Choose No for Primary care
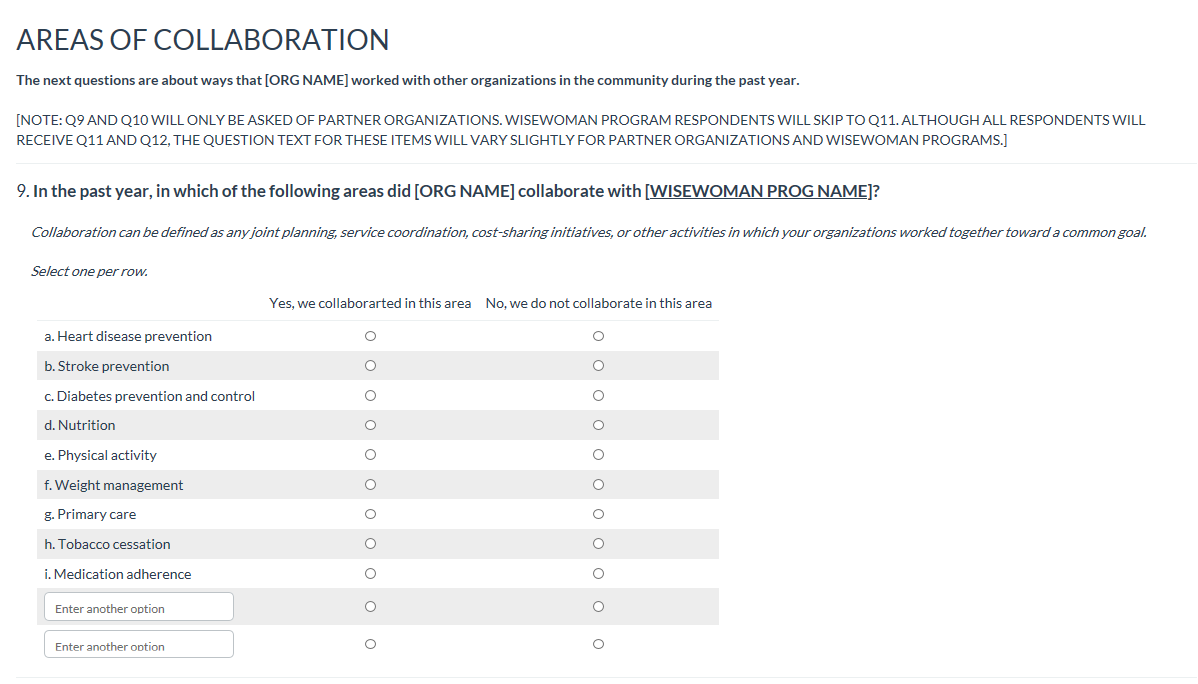Image resolution: width=1198 pixels, height=684 pixels. click(x=598, y=515)
